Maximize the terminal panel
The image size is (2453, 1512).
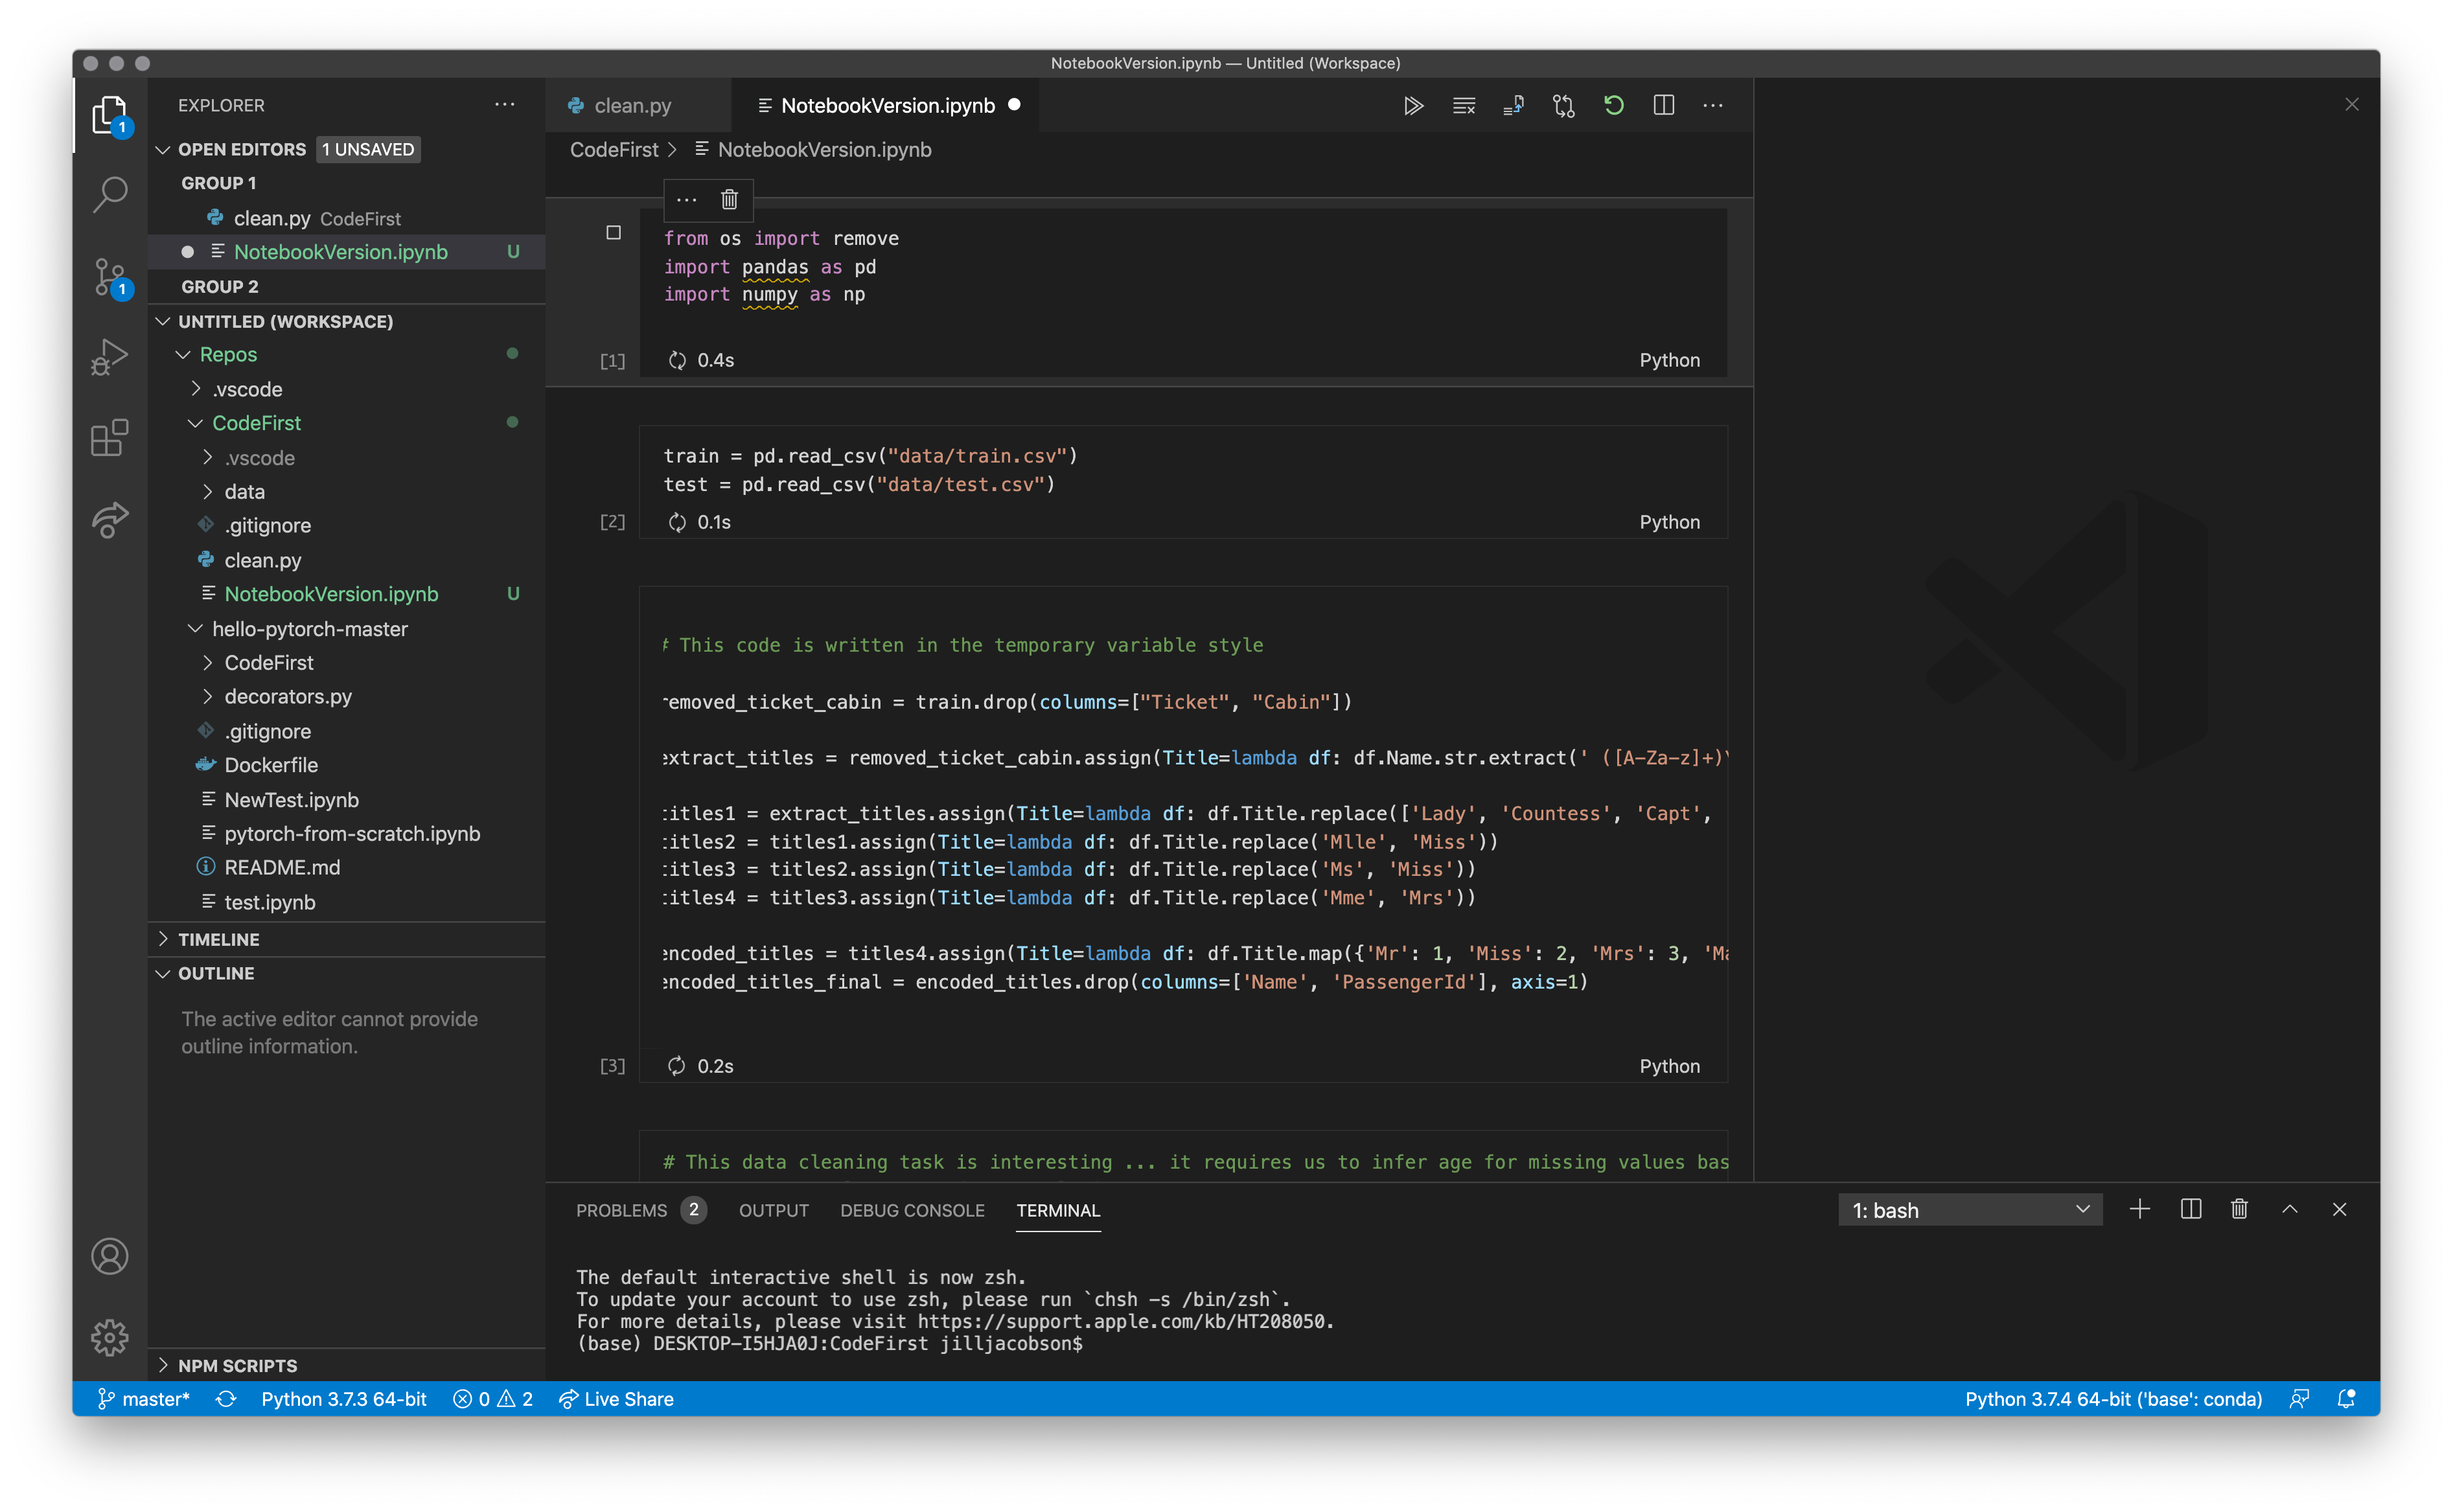2289,1209
